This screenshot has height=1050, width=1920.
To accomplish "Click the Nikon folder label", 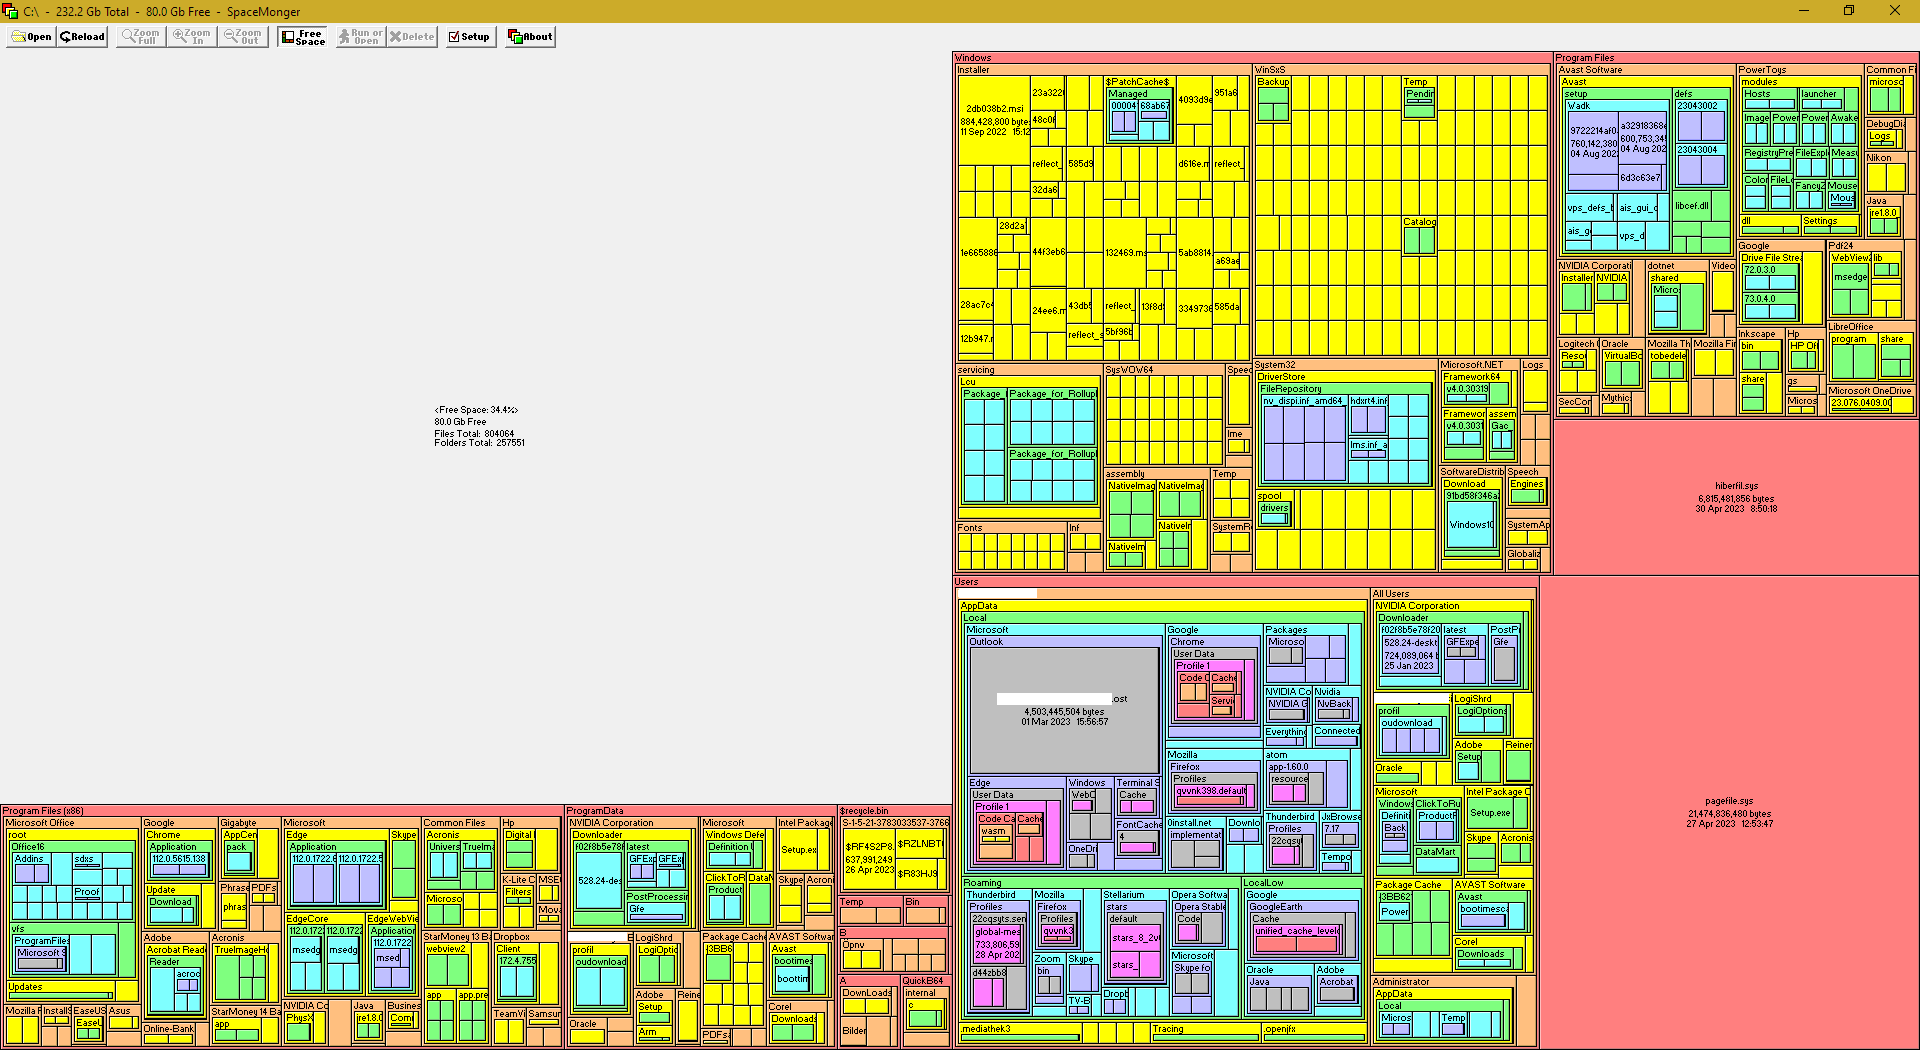I will (x=1879, y=158).
